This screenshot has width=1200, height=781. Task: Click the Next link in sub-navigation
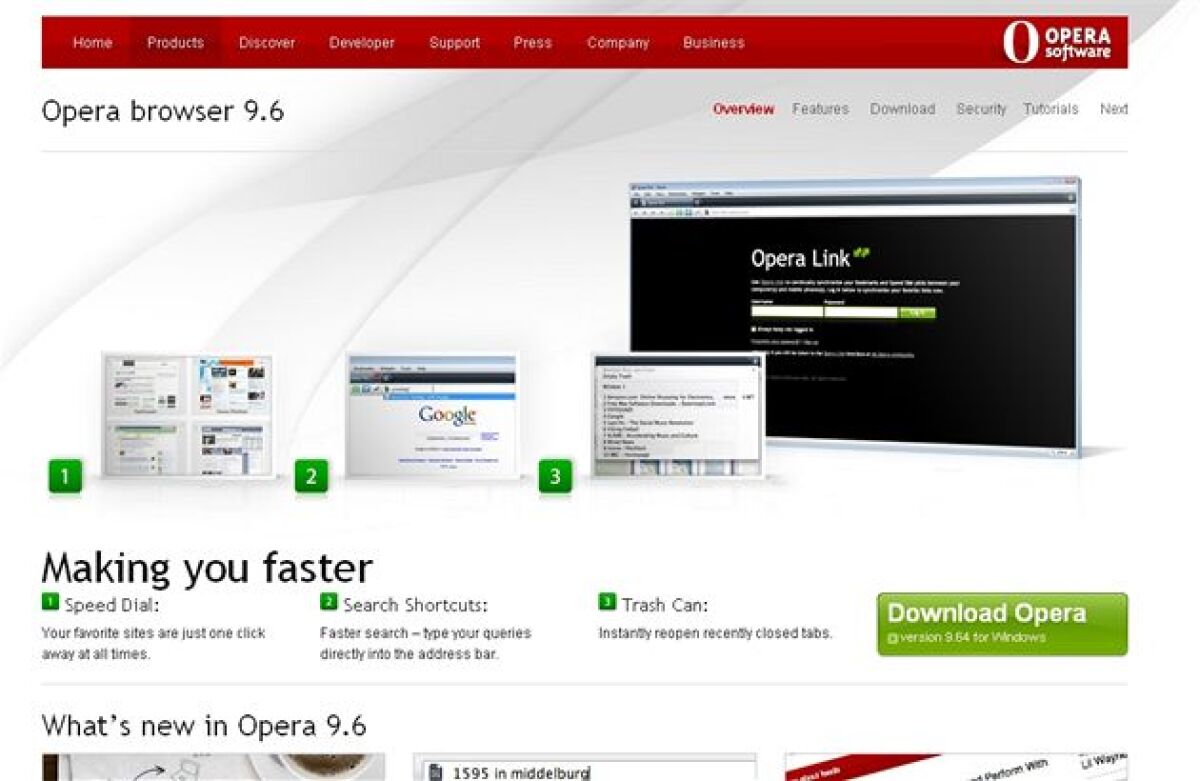point(1114,109)
